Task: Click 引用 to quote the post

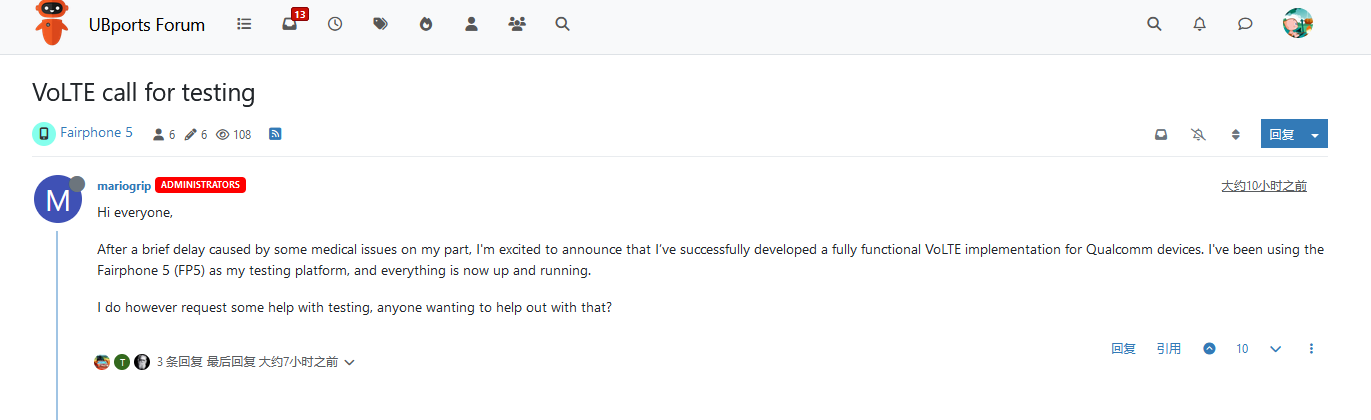Action: 1168,349
